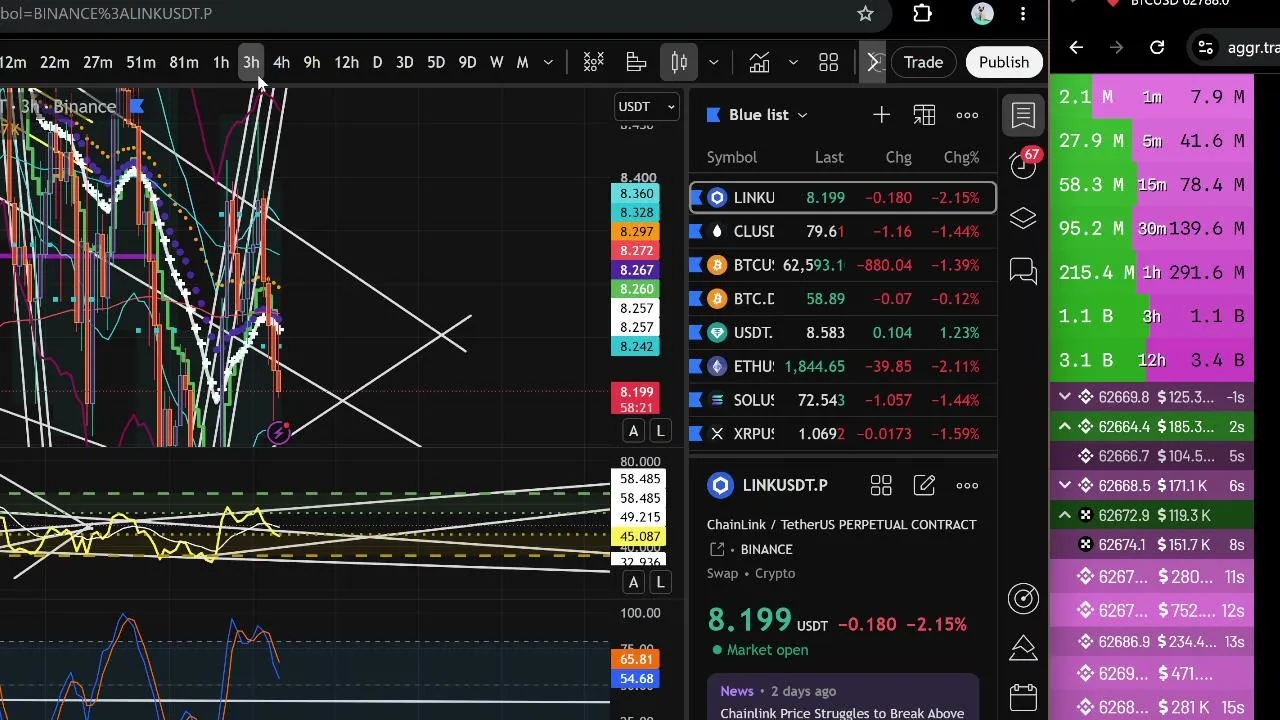
Task: Open the Chrome three-dot menu
Action: coord(1023,14)
